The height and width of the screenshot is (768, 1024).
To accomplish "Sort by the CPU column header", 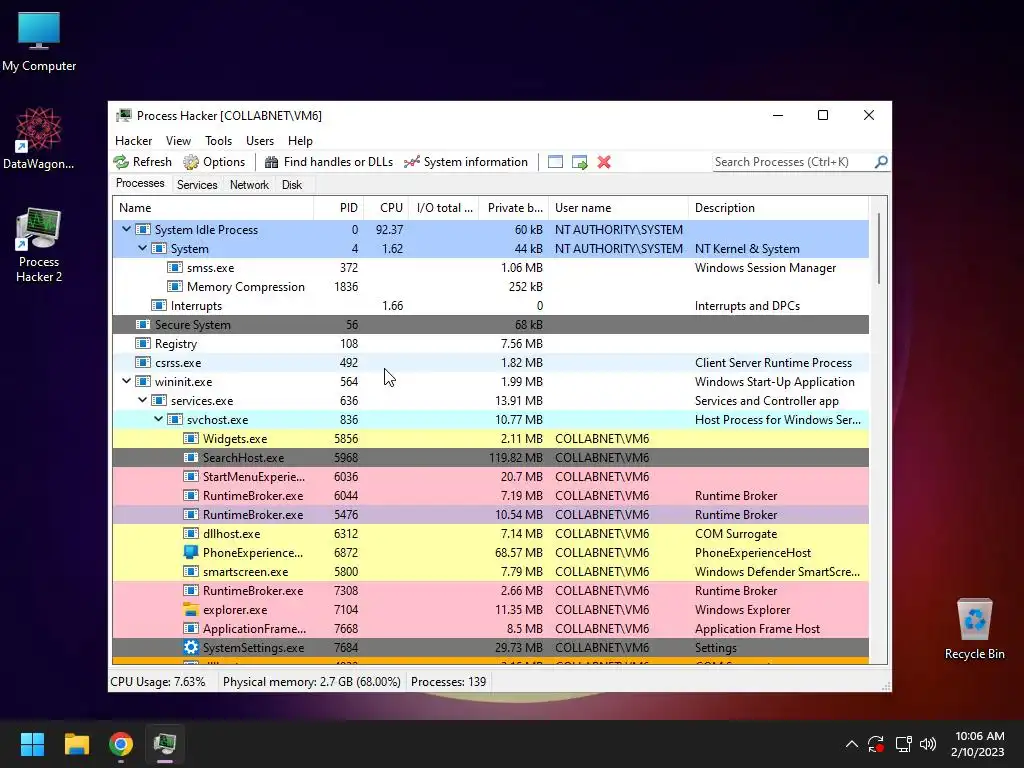I will point(386,208).
